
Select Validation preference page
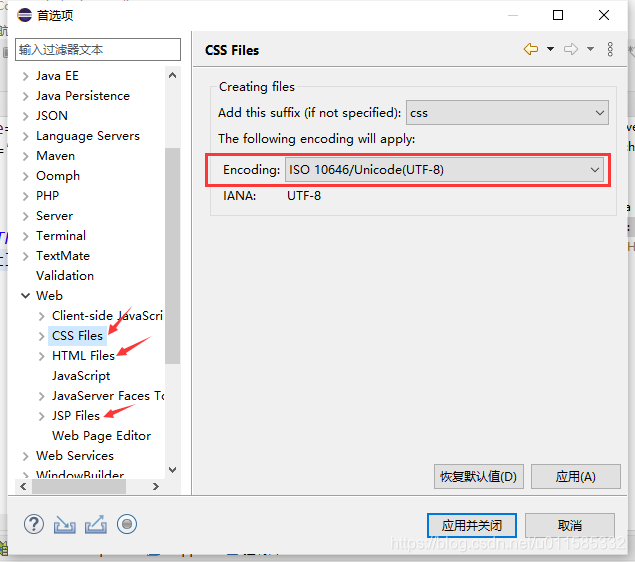click(65, 275)
